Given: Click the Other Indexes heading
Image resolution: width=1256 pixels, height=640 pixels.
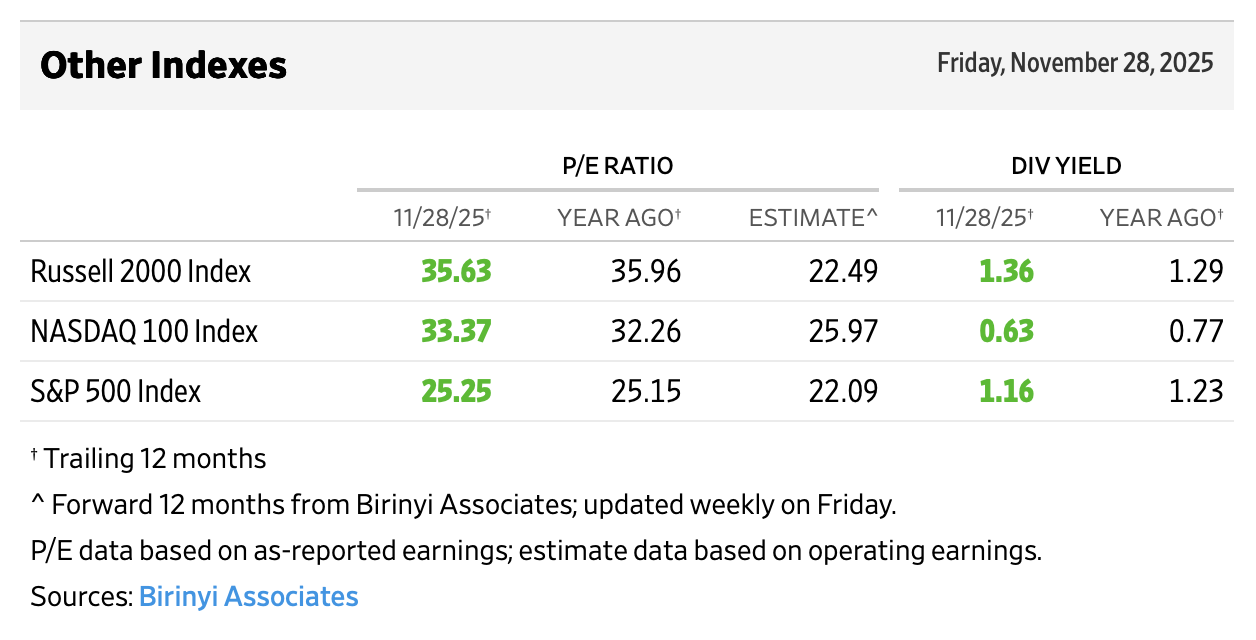Looking at the screenshot, I should point(163,66).
